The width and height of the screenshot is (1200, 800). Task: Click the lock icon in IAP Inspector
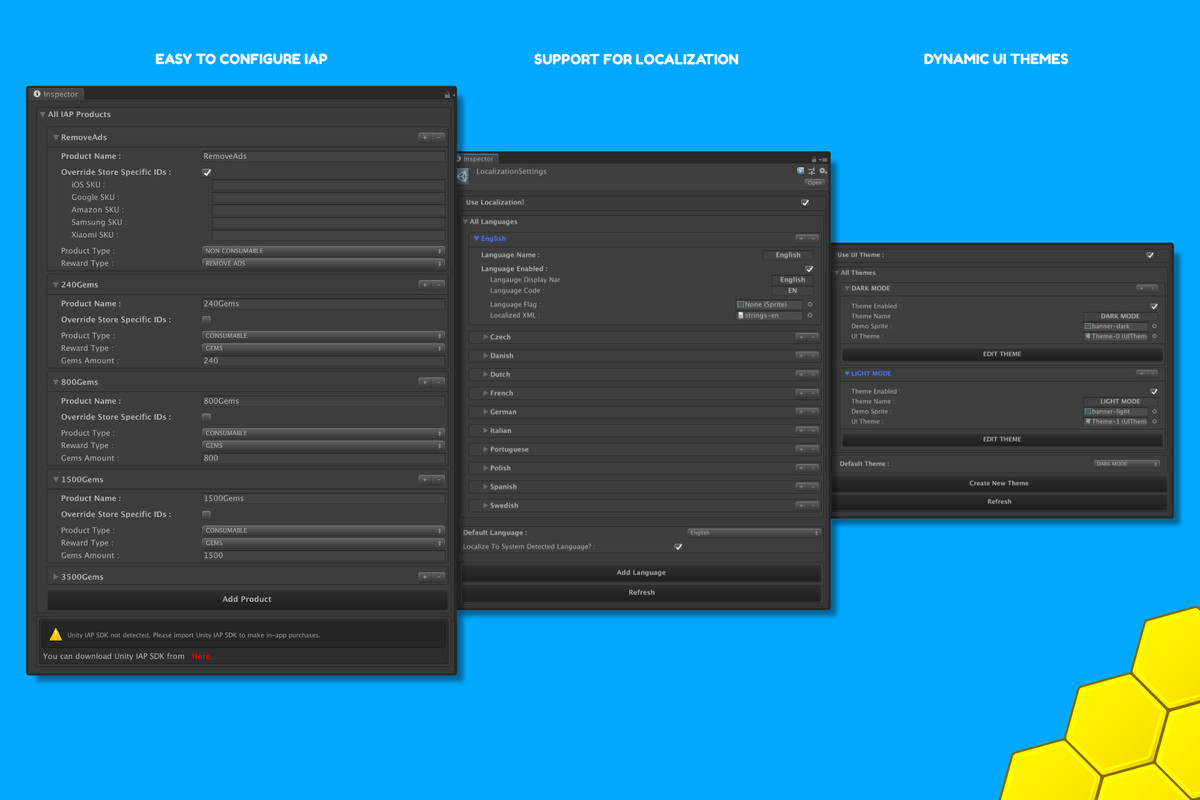coord(447,95)
